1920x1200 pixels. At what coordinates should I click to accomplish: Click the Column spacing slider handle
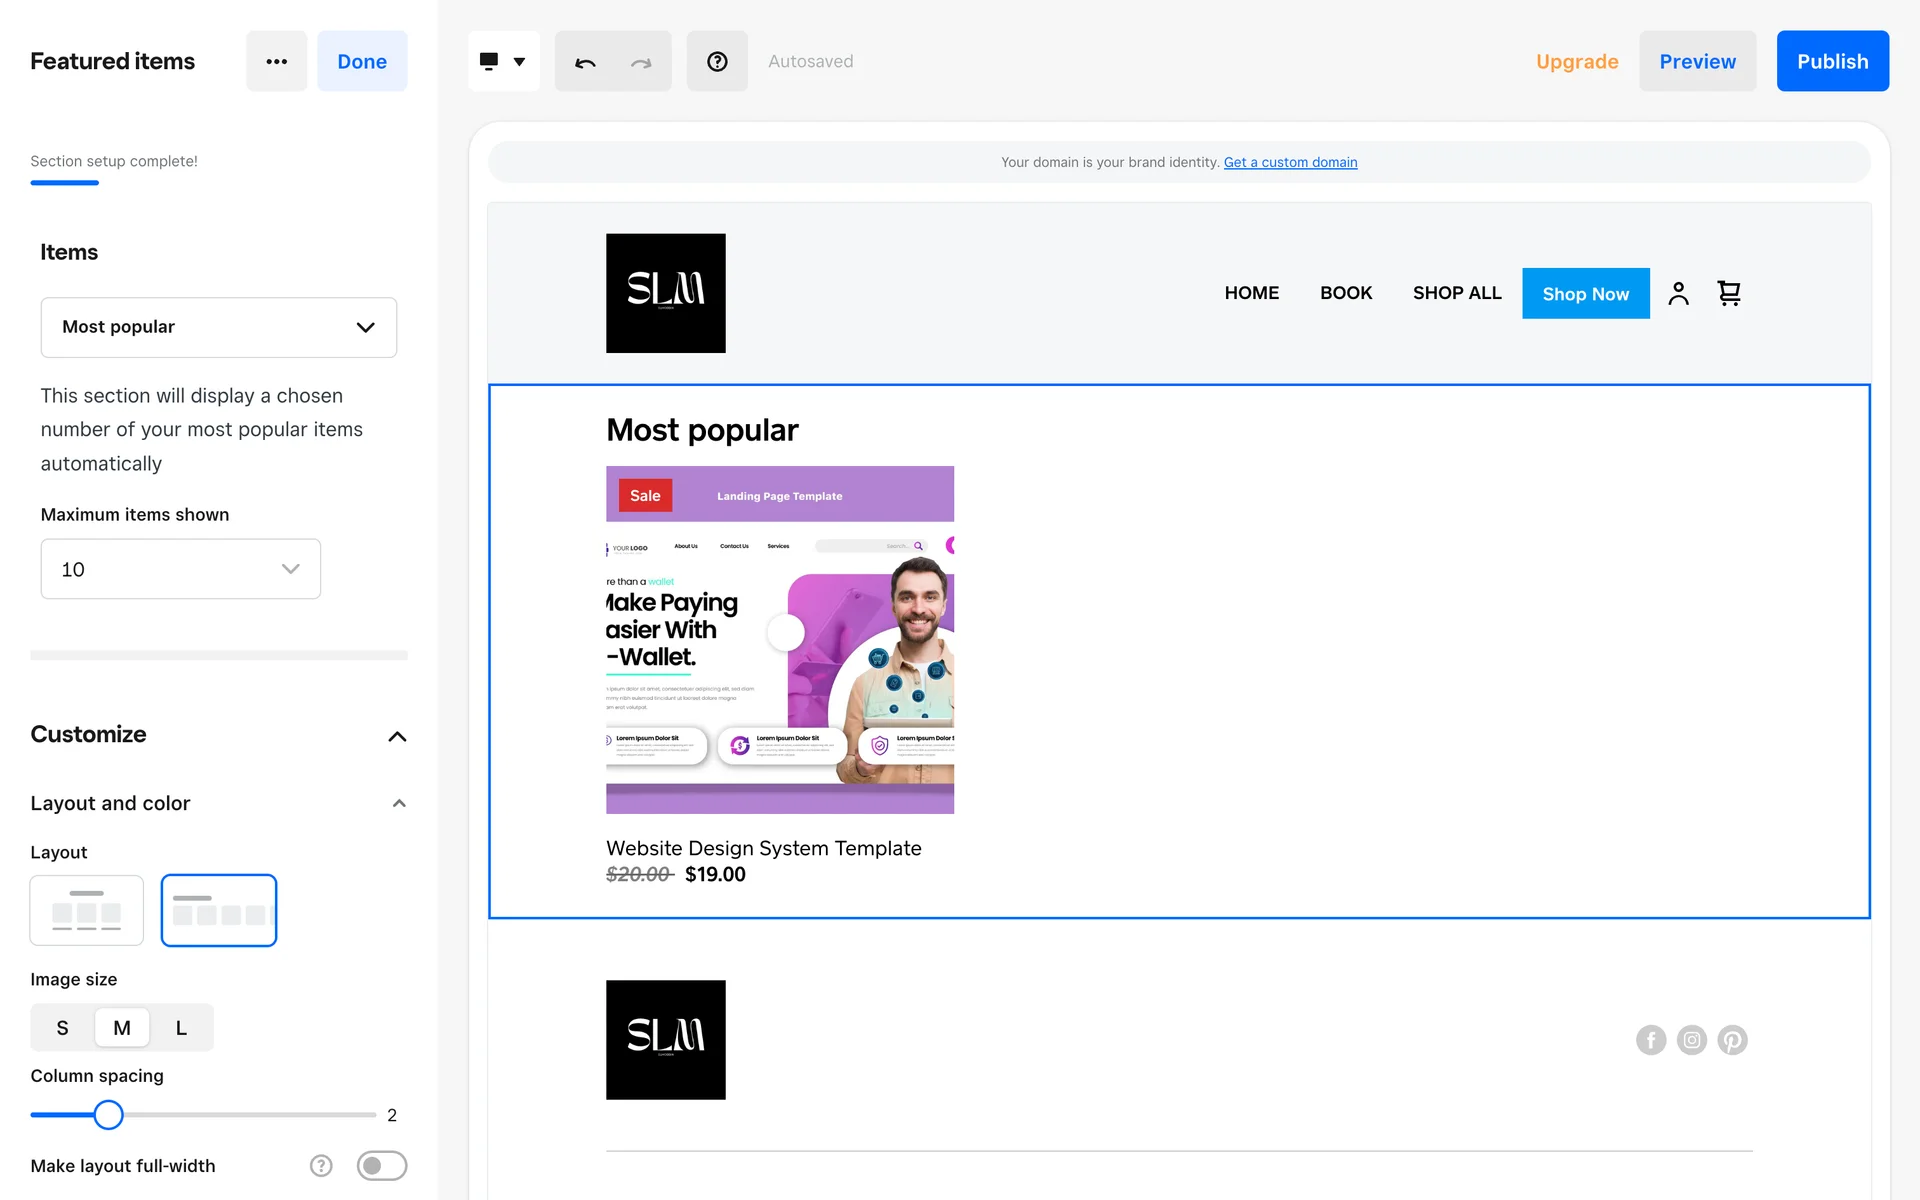[108, 1114]
